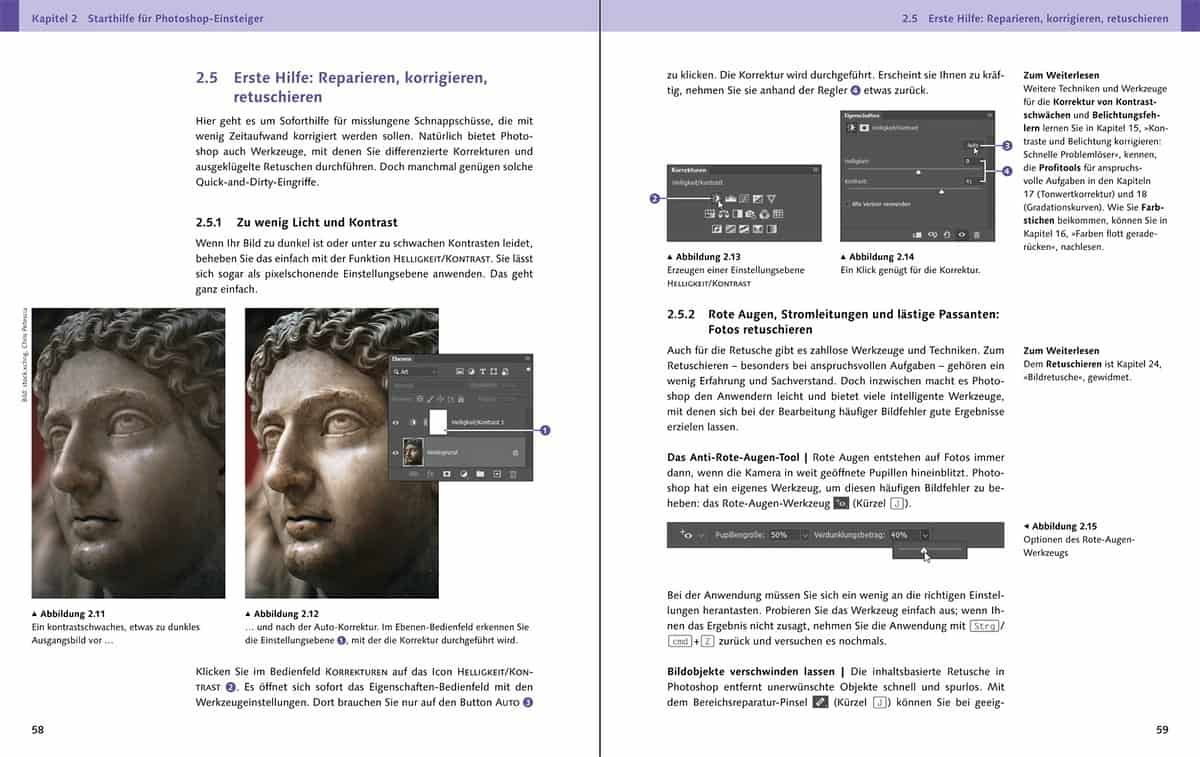Select the Eigenschaften panel tab
Screen dimensions: 1200x757
point(862,115)
